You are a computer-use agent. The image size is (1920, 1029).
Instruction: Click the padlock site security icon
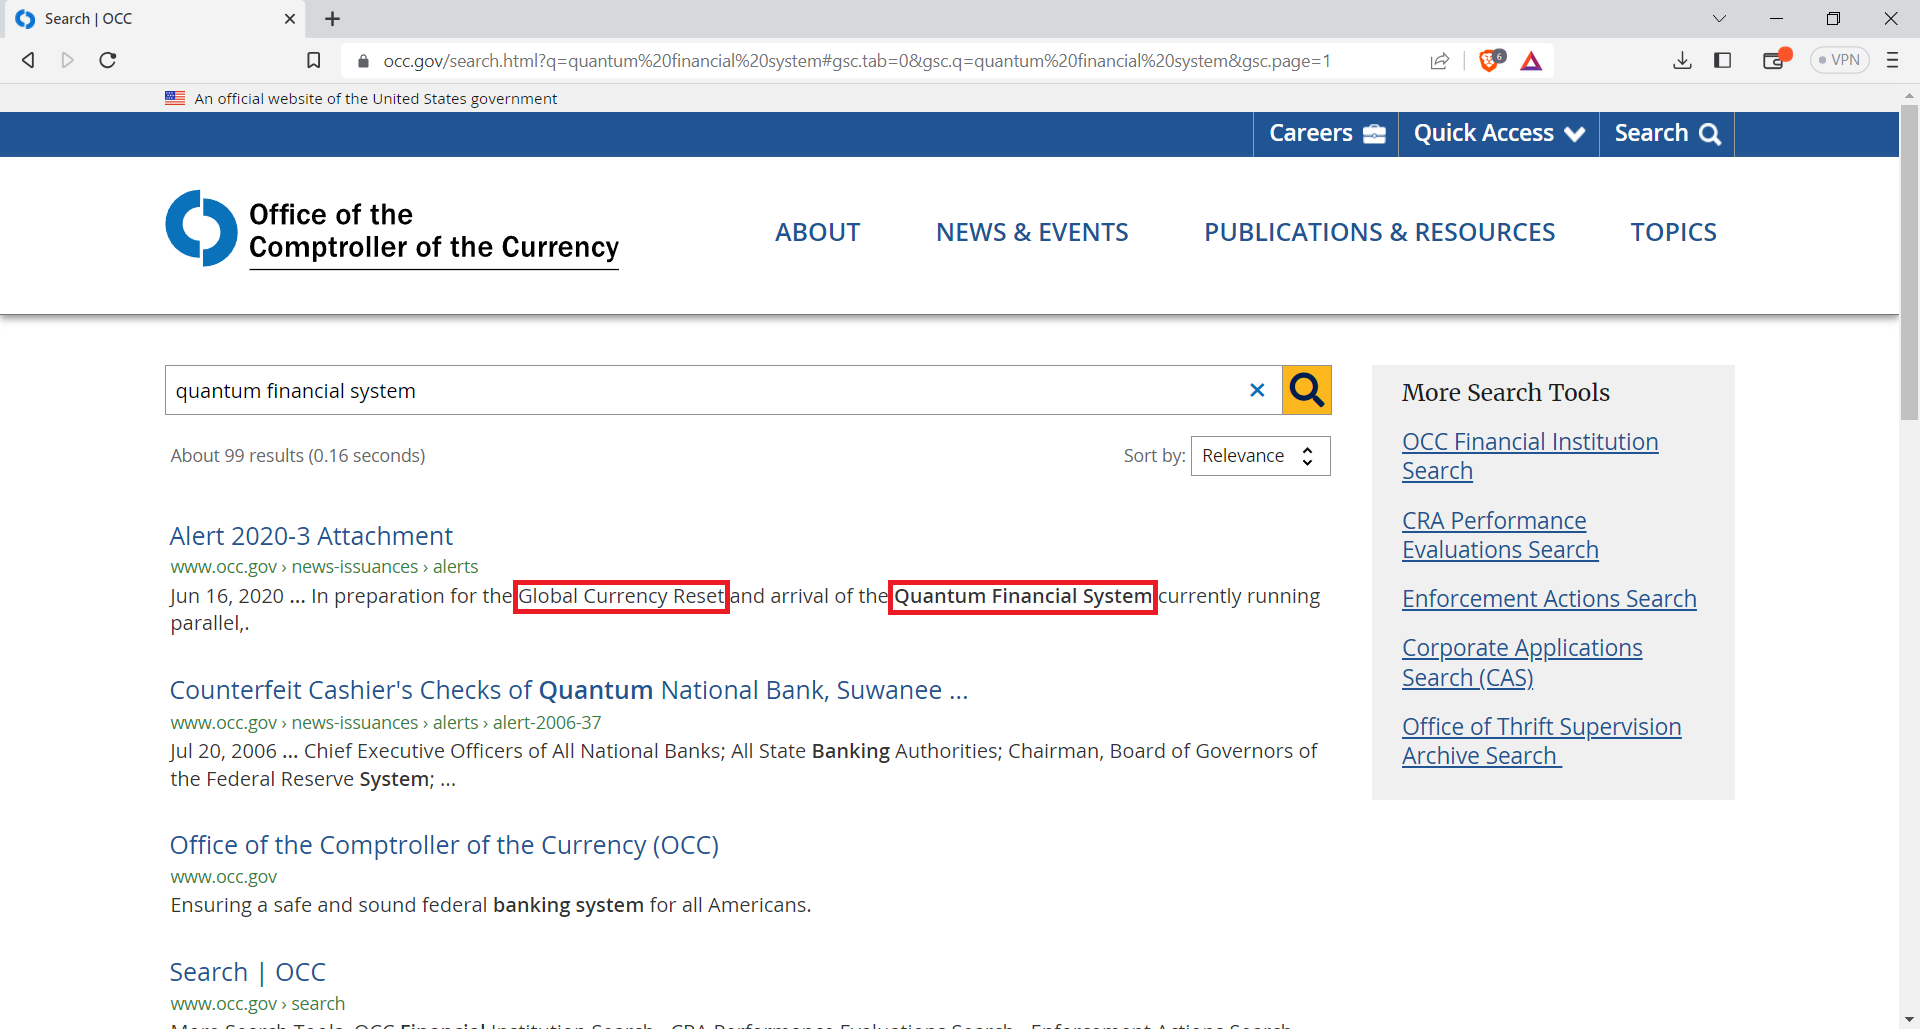click(363, 61)
